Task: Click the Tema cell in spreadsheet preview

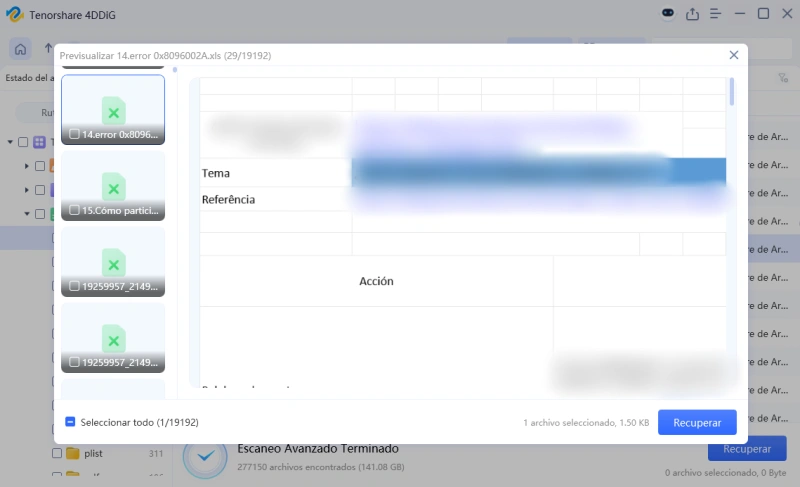Action: (x=276, y=173)
